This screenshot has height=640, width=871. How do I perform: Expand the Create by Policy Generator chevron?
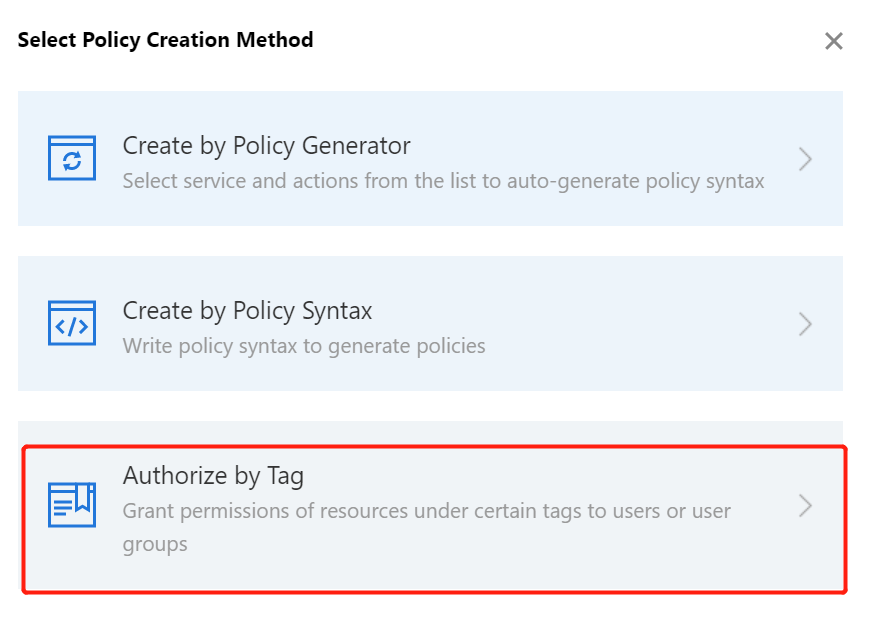click(x=805, y=159)
